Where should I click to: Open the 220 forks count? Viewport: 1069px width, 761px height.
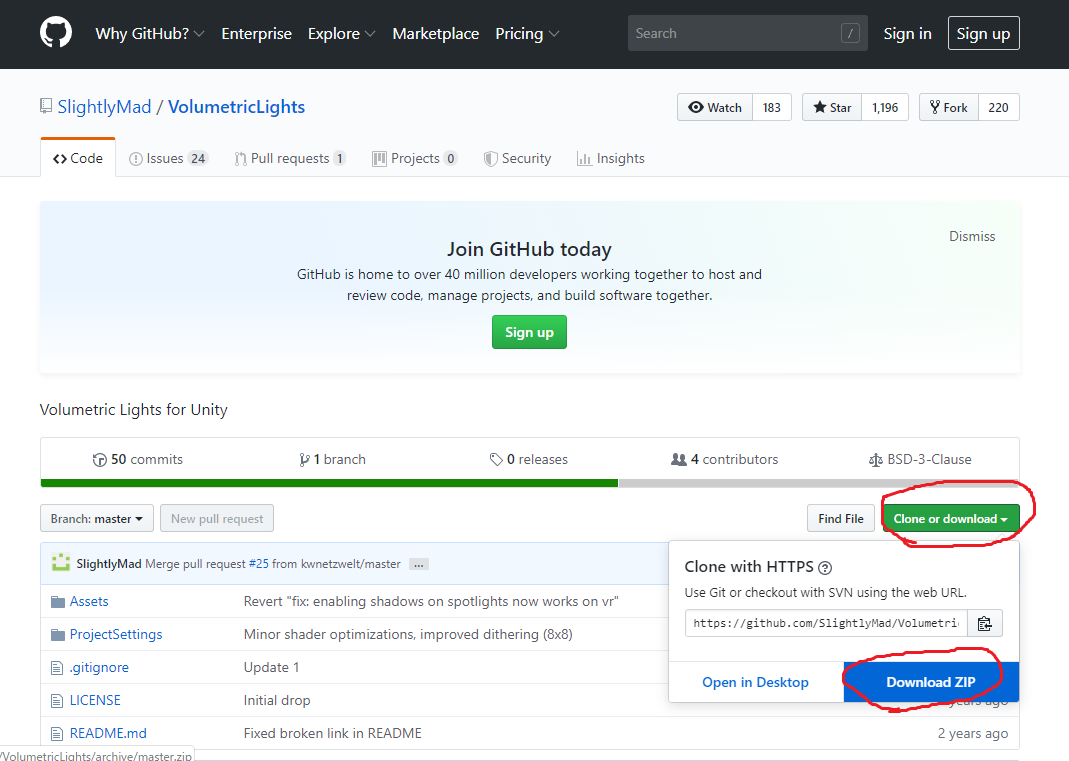999,107
